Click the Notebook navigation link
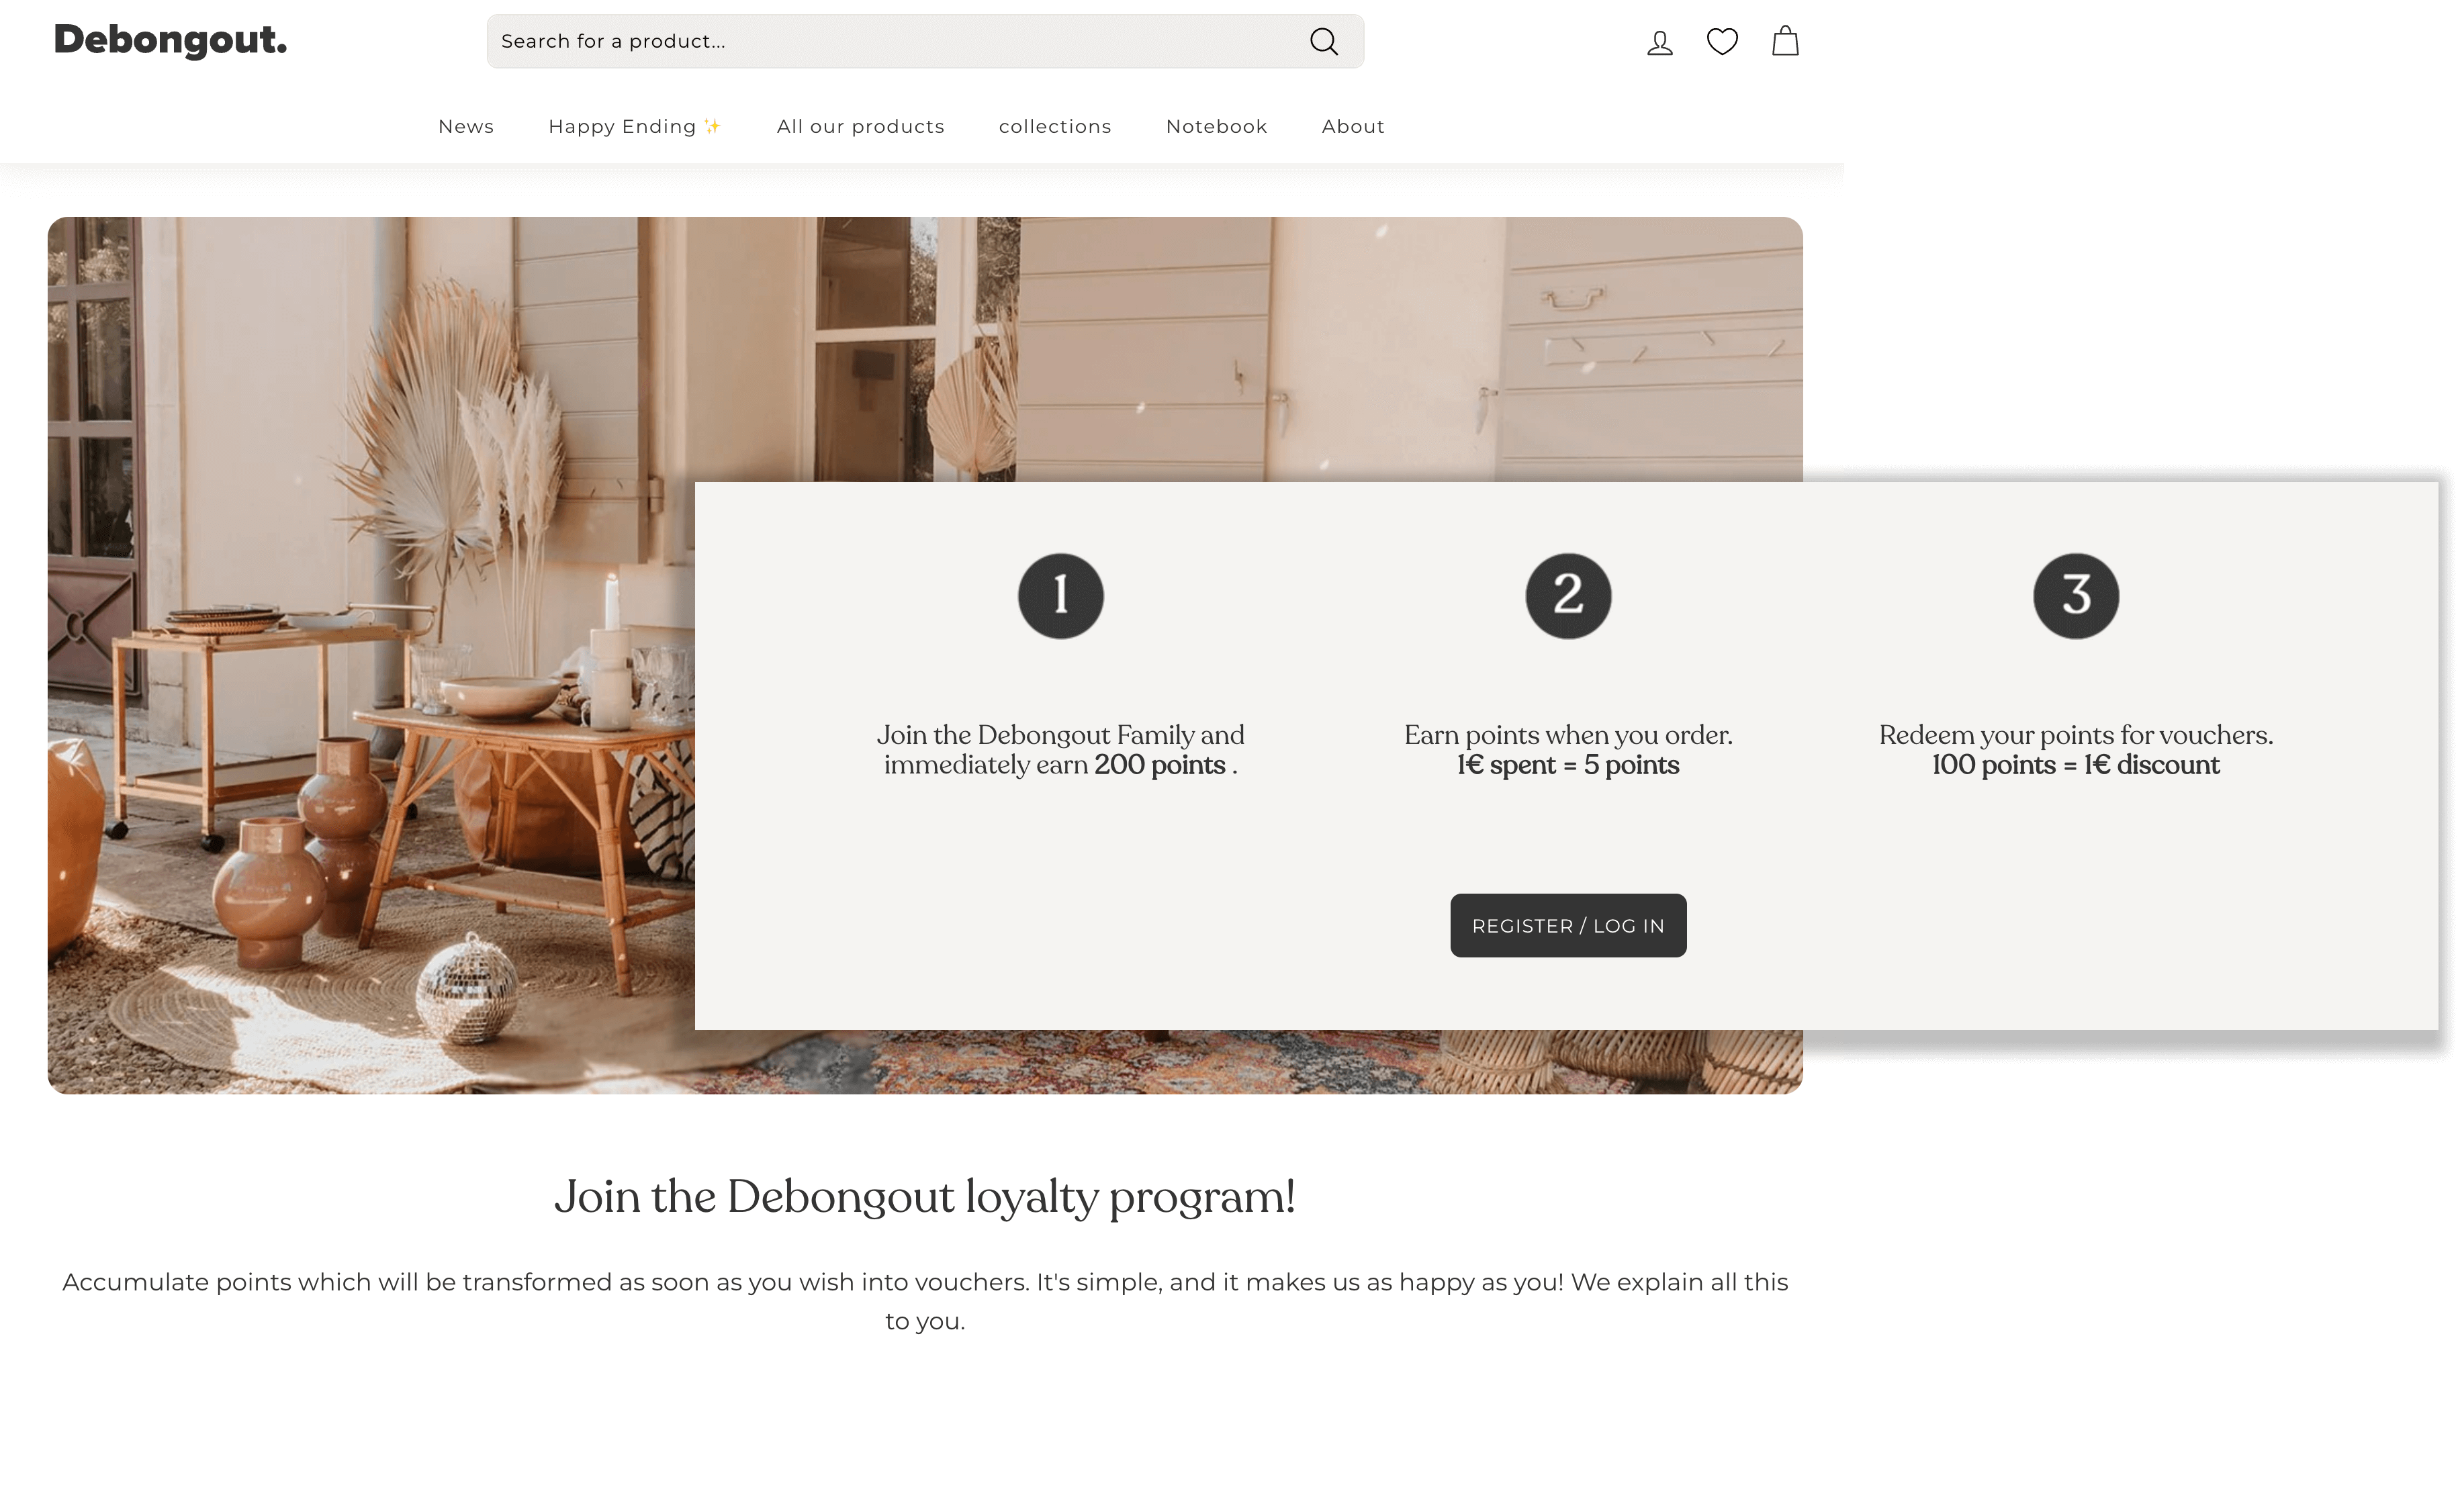The image size is (2460, 1512). tap(1216, 125)
